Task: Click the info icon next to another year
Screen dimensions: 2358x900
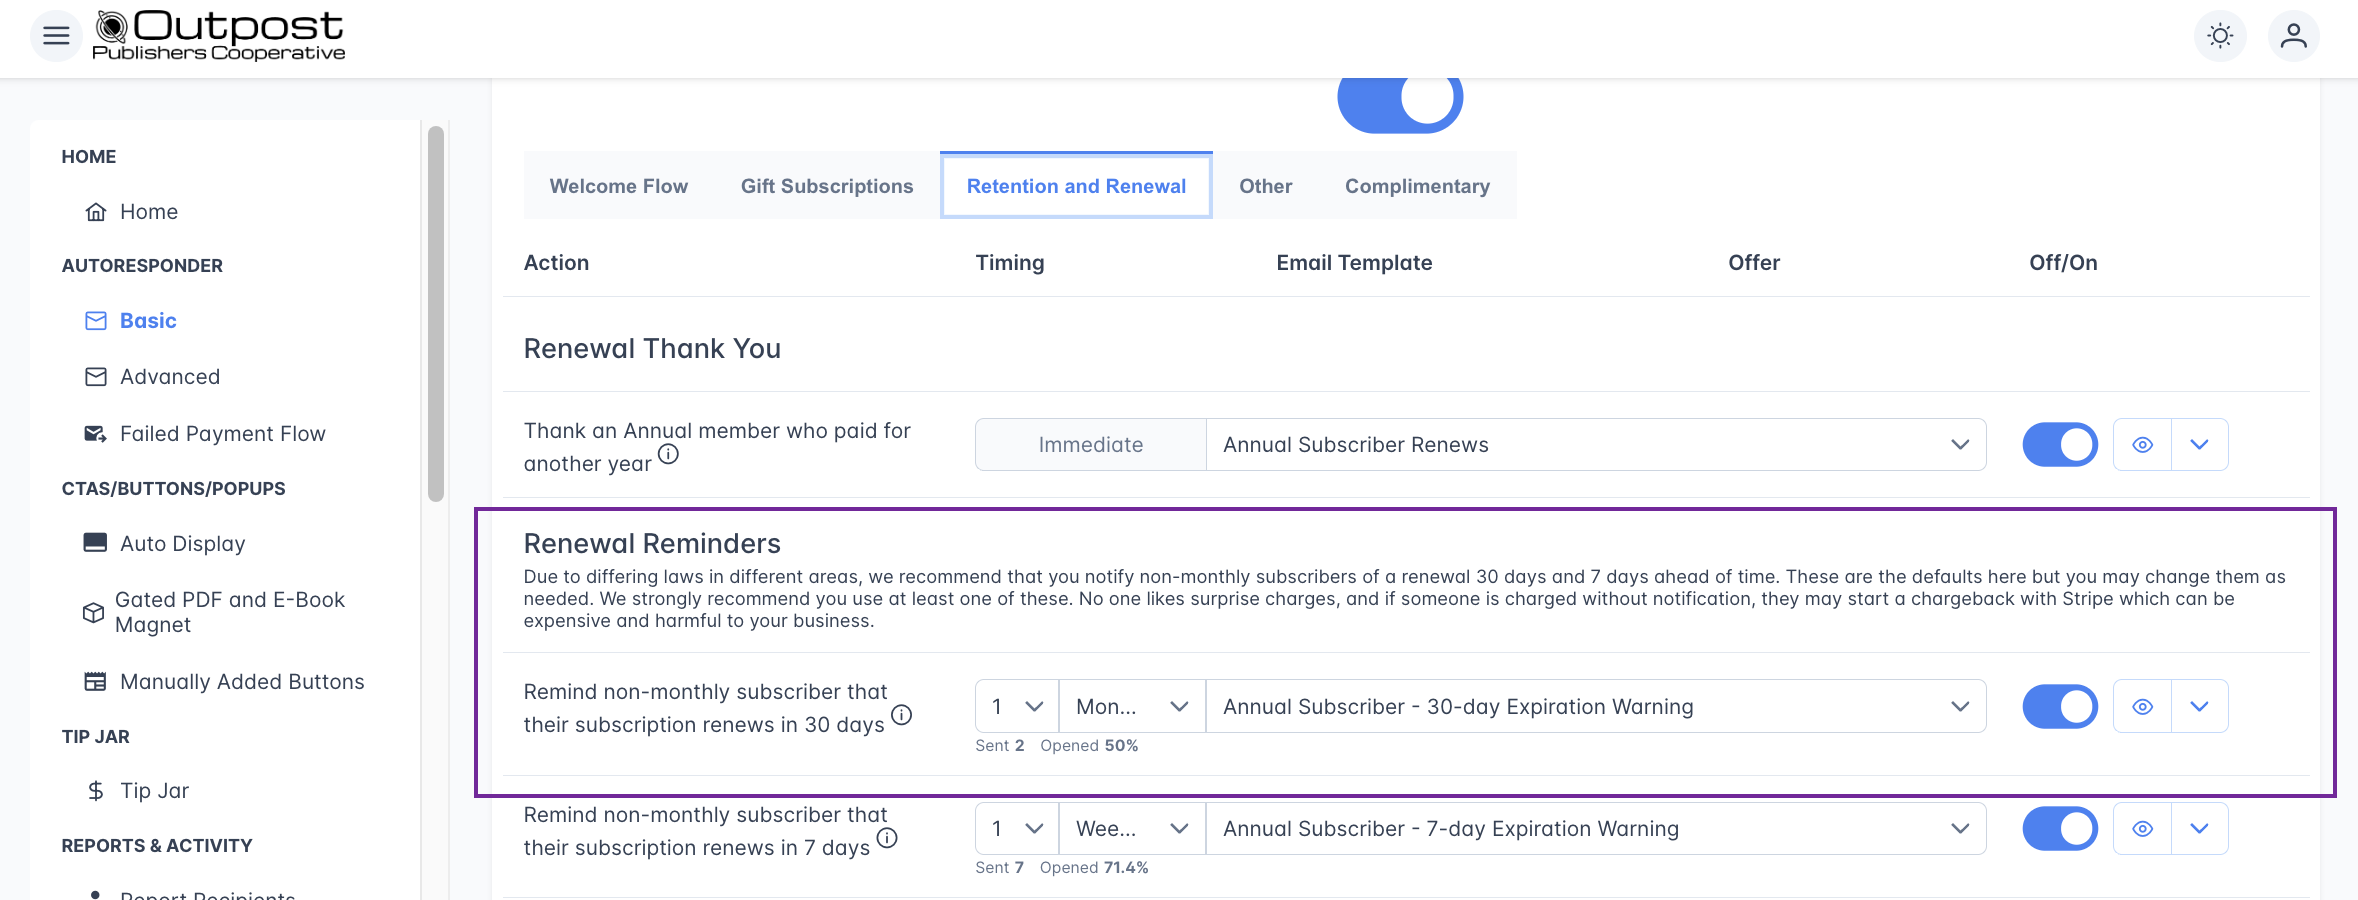Action: click(x=668, y=454)
